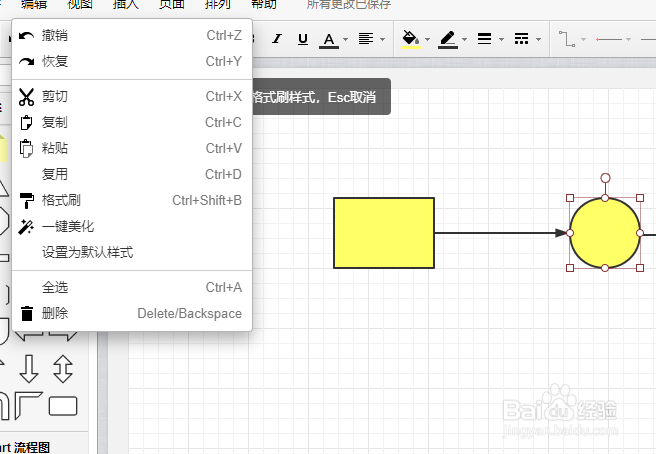
Task: Click One-click Beautify (一键美化) entry
Action: click(132, 226)
